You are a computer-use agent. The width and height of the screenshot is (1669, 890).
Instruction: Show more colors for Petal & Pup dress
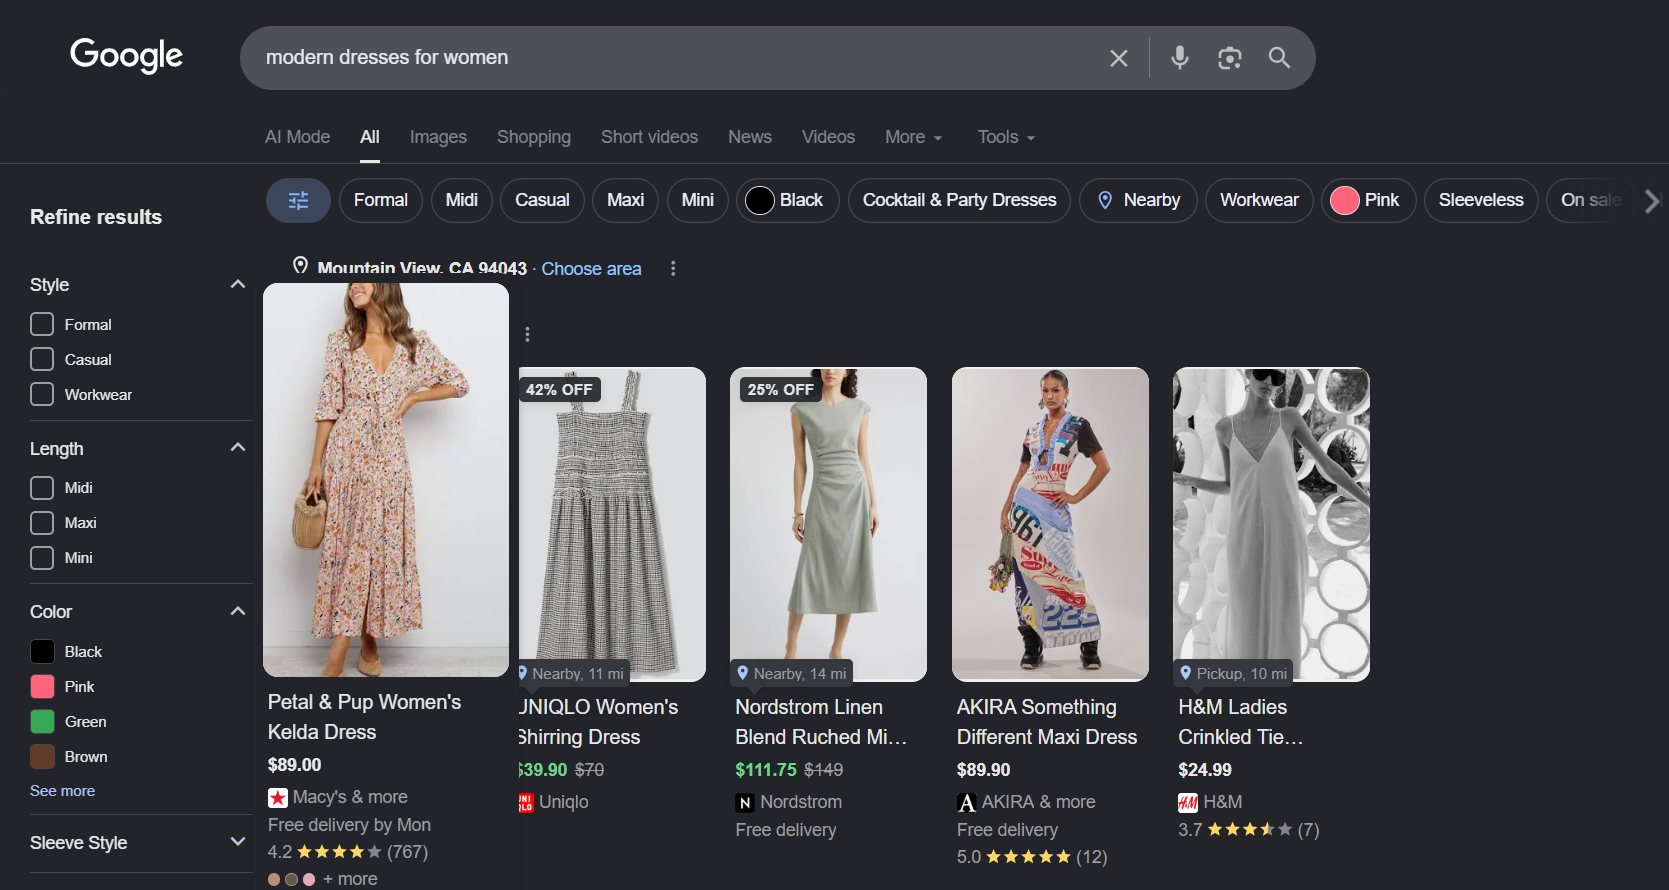[350, 879]
